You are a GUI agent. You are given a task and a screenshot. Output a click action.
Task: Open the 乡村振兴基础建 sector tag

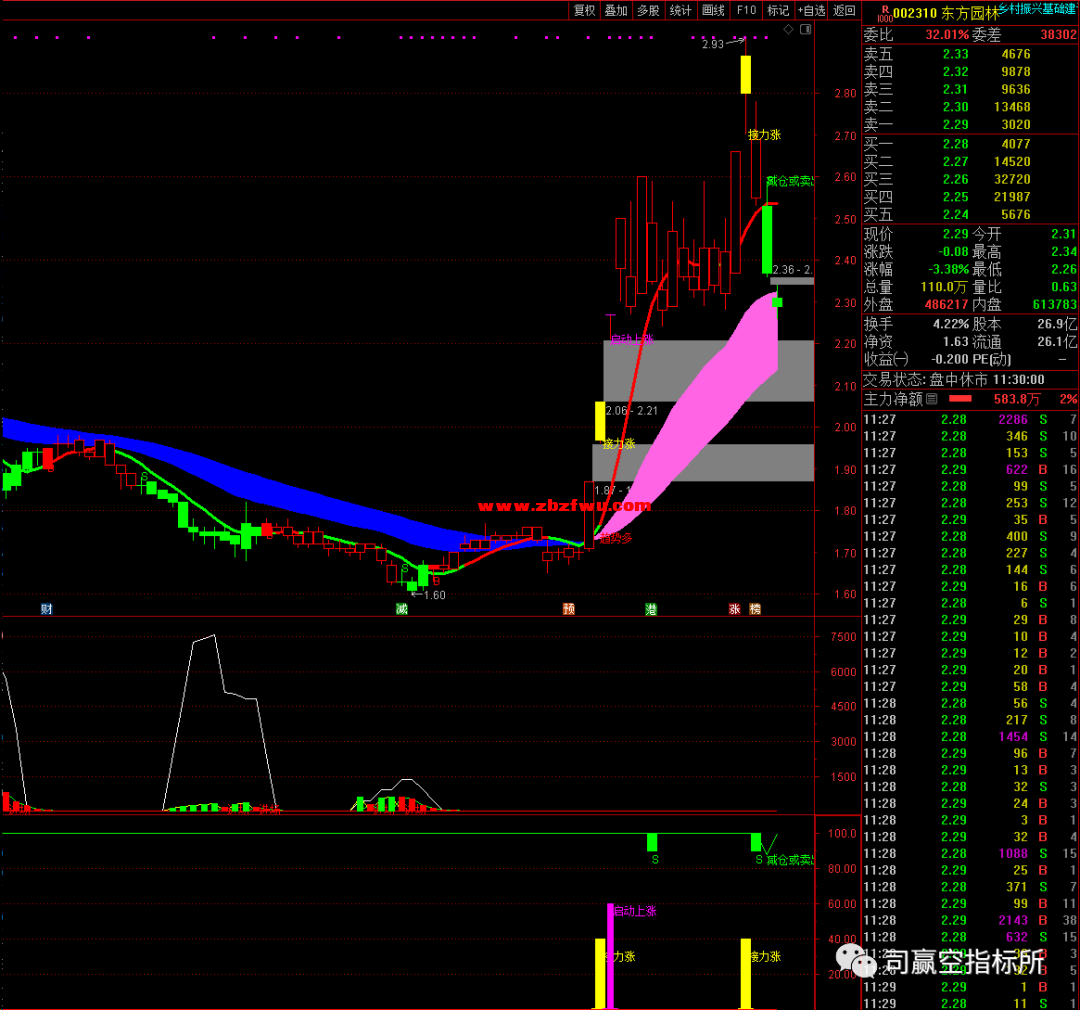coord(1037,8)
